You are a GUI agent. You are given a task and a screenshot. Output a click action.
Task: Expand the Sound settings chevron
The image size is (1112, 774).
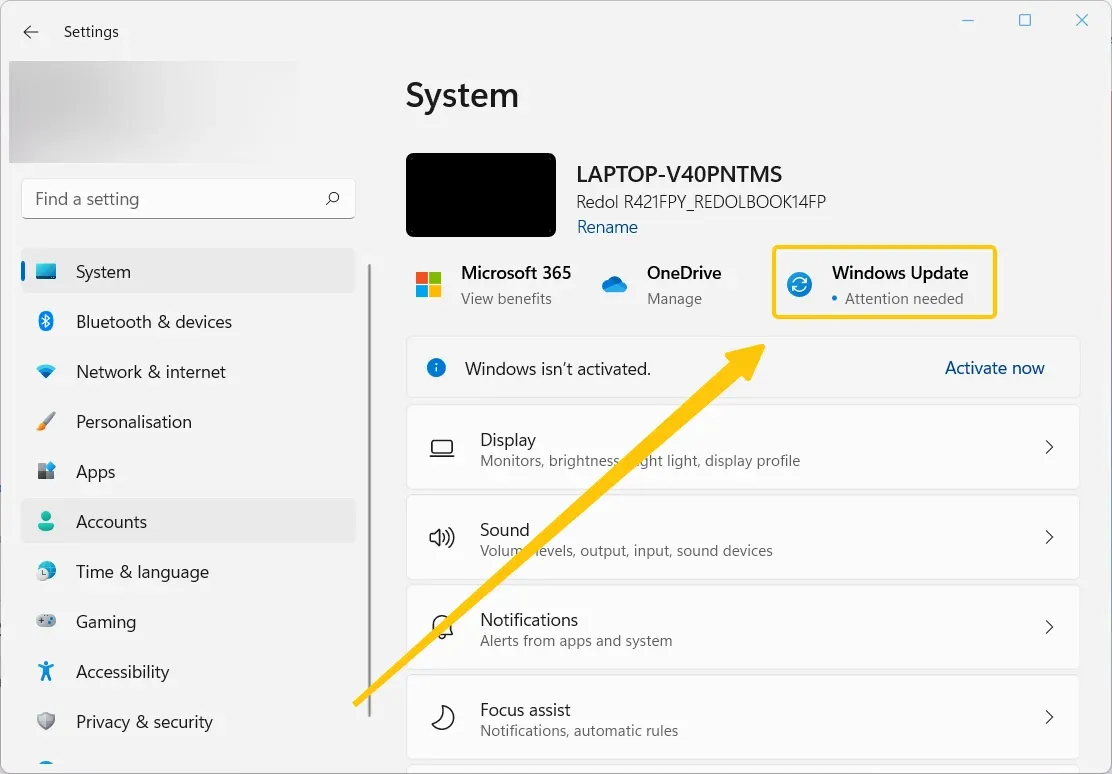(1049, 537)
